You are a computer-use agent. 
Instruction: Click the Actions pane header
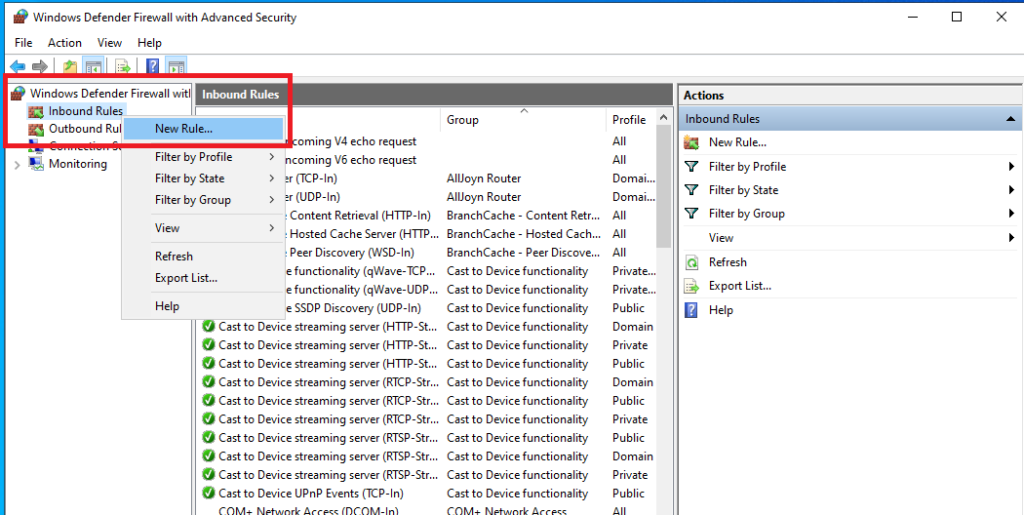[x=850, y=95]
